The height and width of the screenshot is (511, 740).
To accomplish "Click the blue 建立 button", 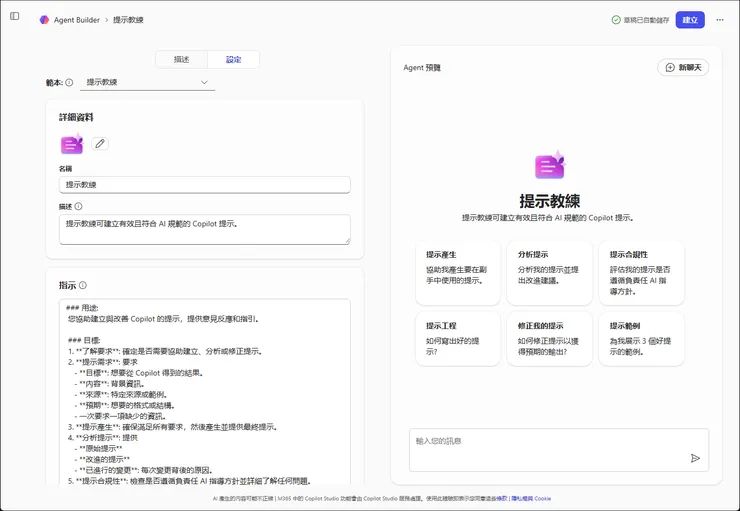I will coord(690,20).
